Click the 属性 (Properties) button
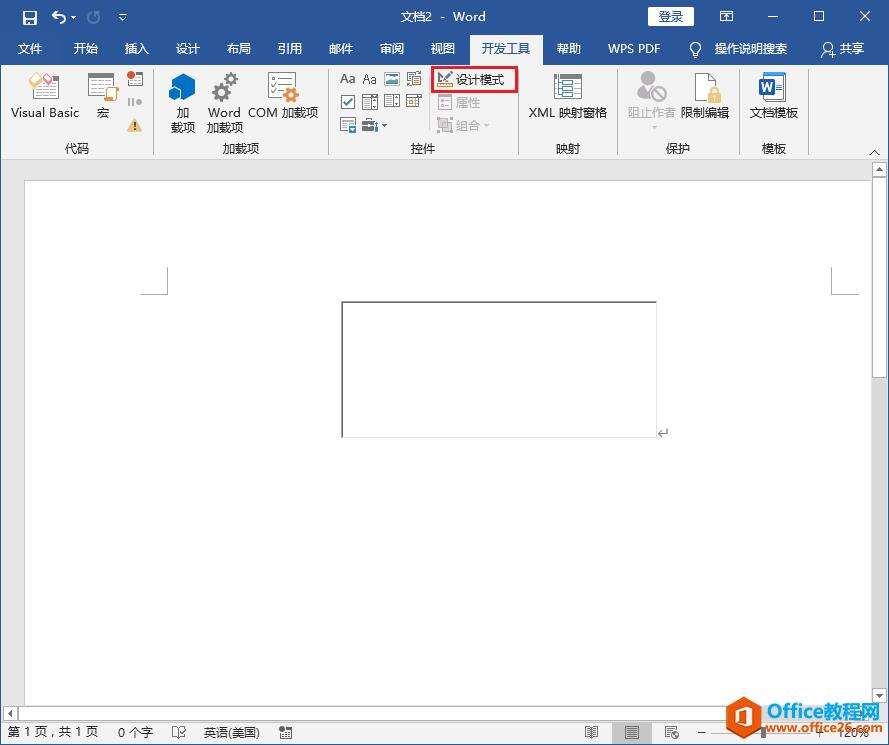 pos(460,103)
